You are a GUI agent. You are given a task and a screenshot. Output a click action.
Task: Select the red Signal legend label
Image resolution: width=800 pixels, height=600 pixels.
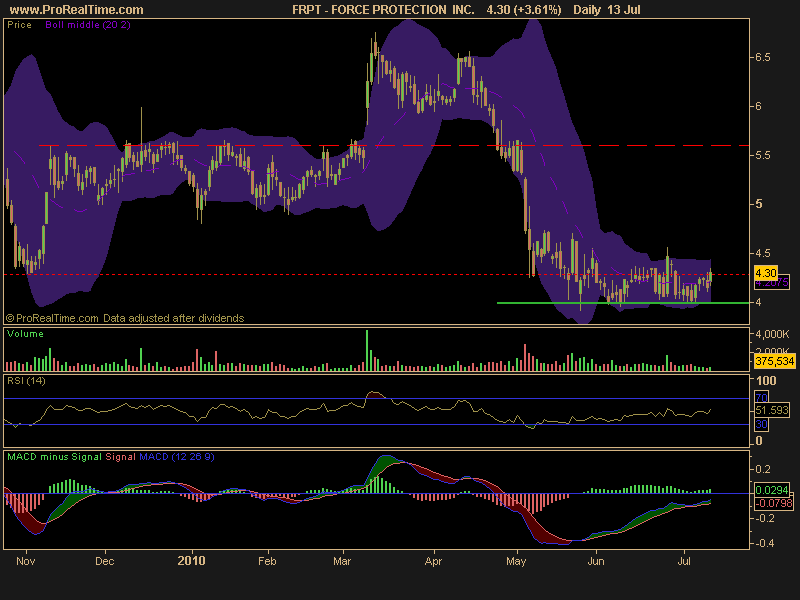[120, 457]
